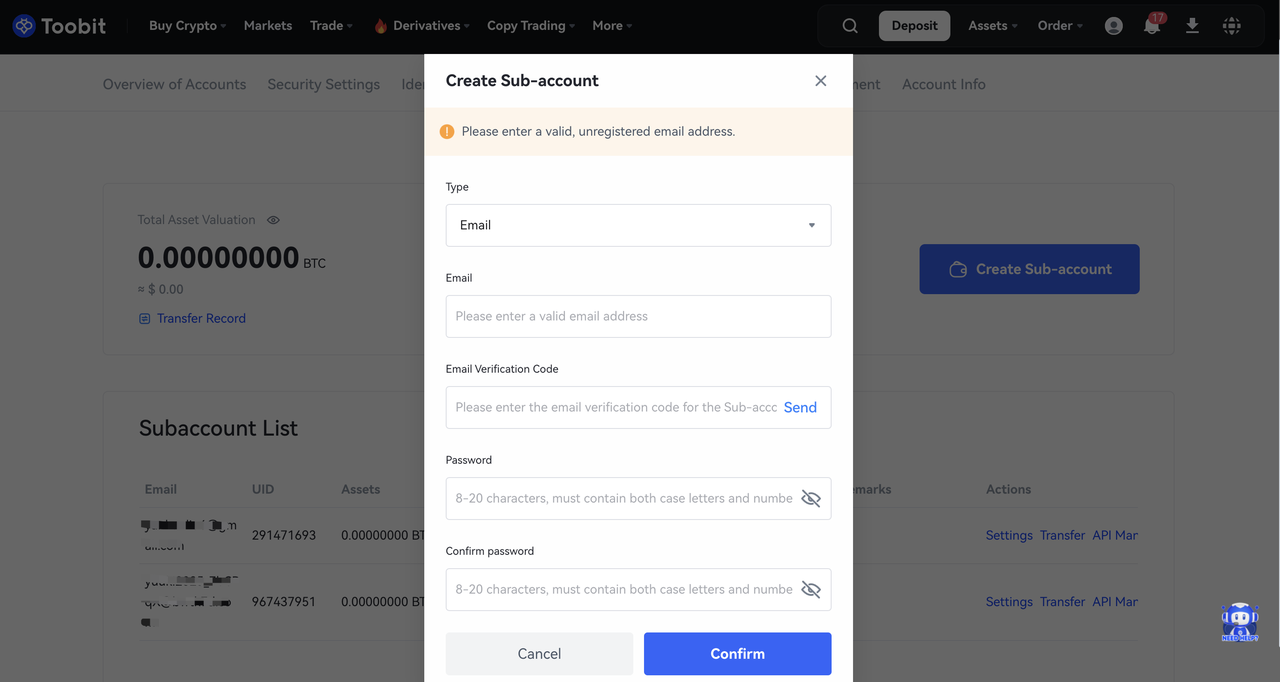Click the Email address input field
Image resolution: width=1280 pixels, height=682 pixels.
638,316
